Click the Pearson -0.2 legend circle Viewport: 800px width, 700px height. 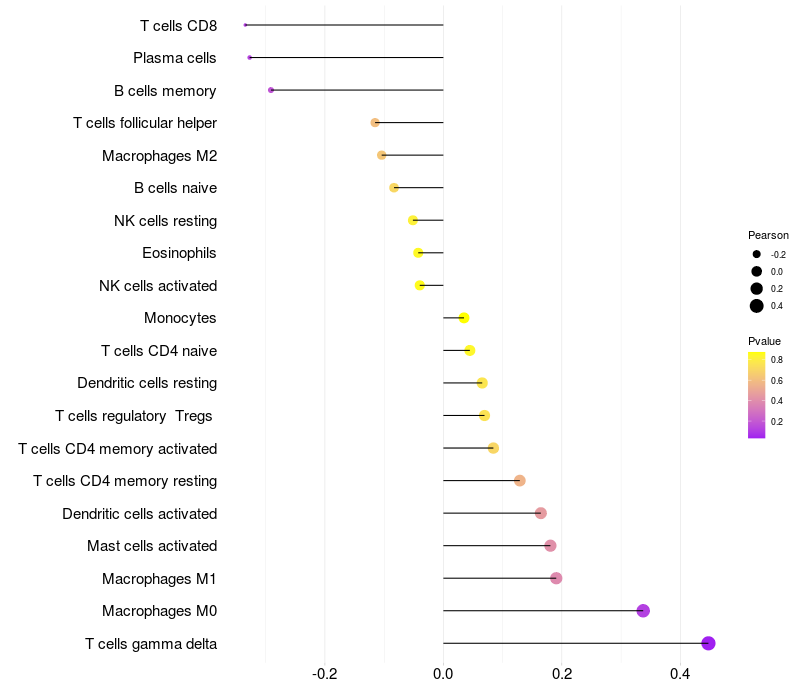coord(757,254)
